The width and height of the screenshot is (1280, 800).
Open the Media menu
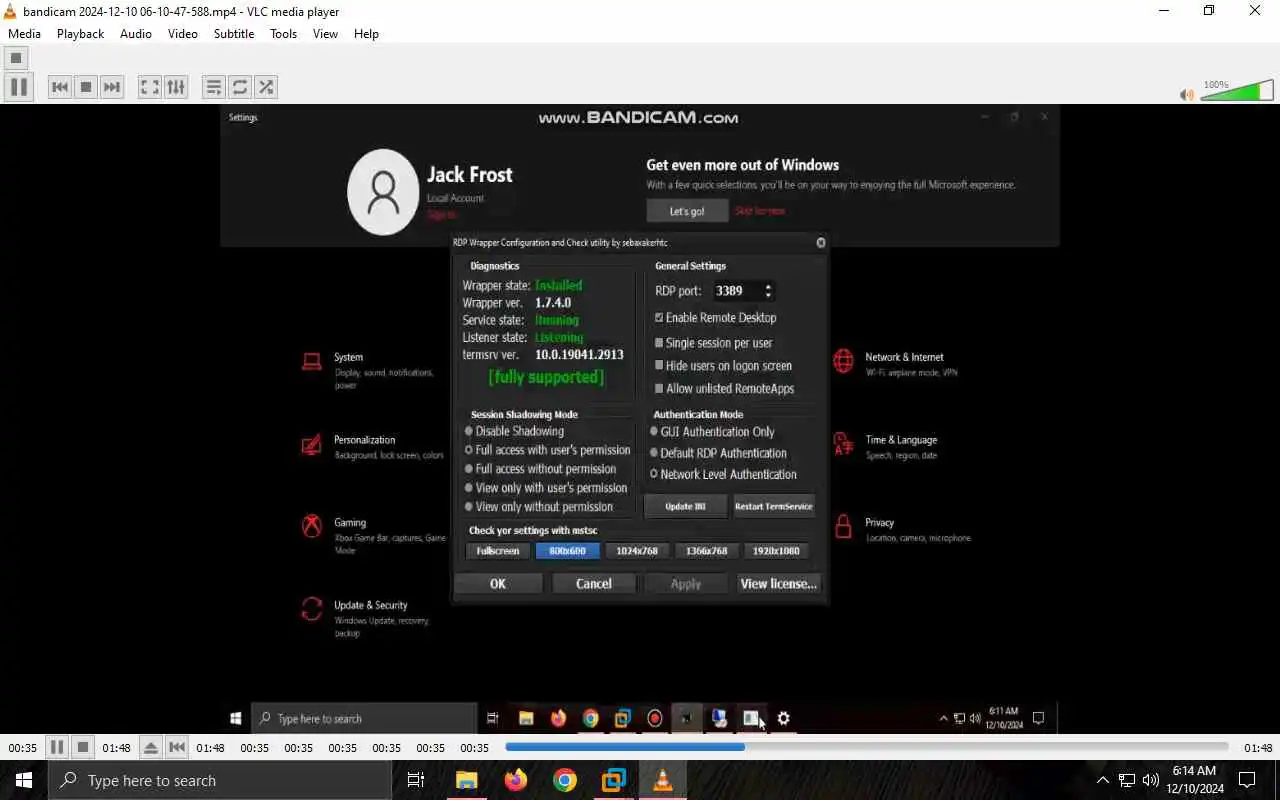click(24, 33)
